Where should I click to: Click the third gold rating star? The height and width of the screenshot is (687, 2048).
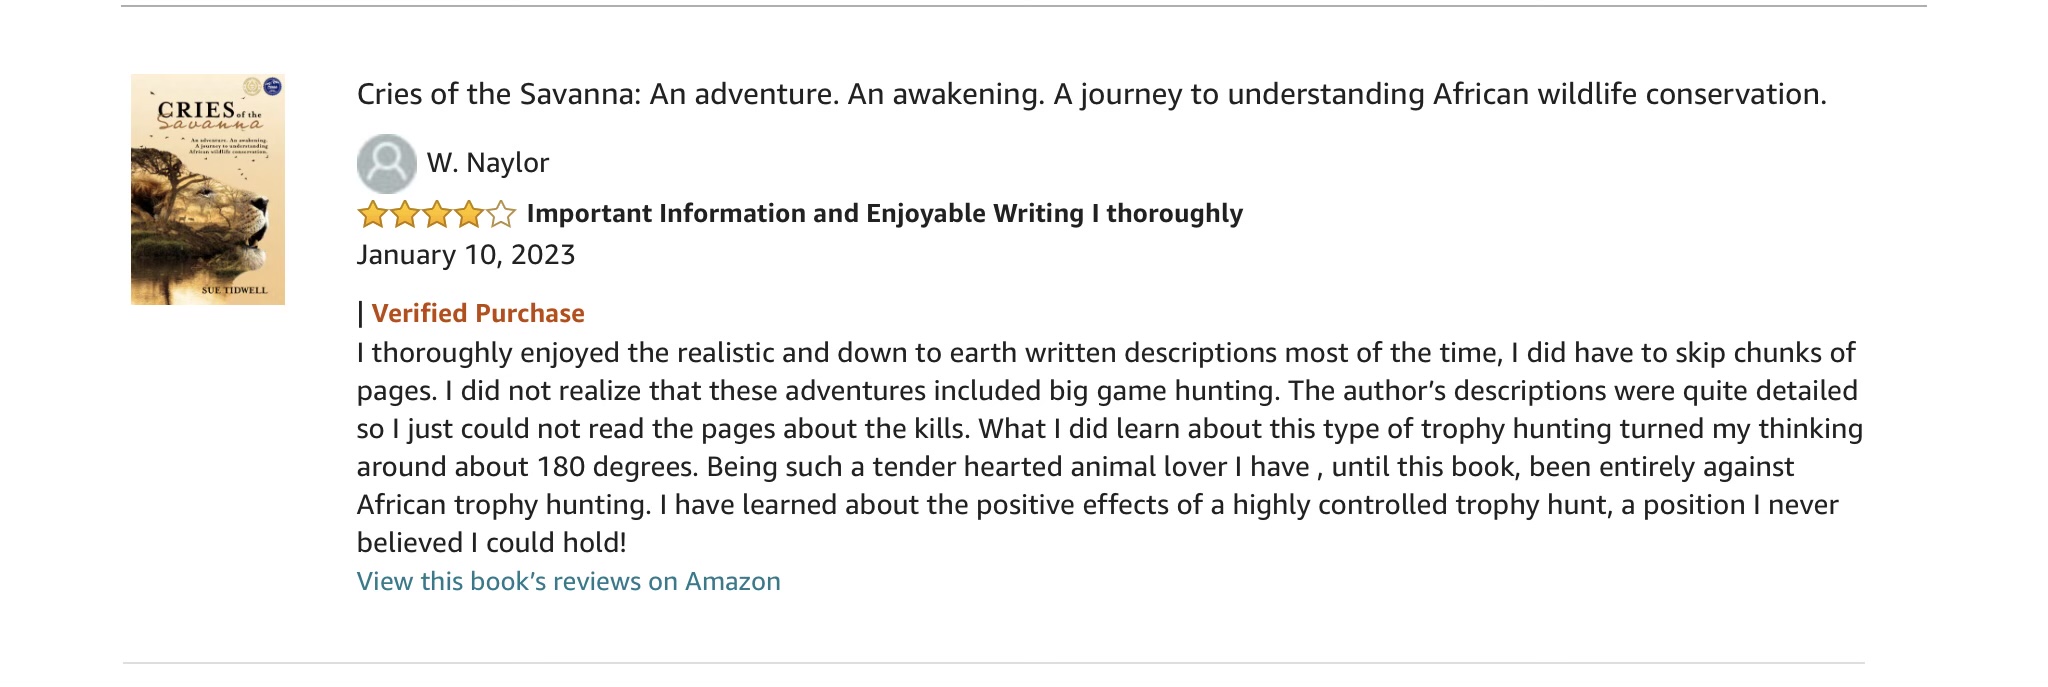point(436,214)
